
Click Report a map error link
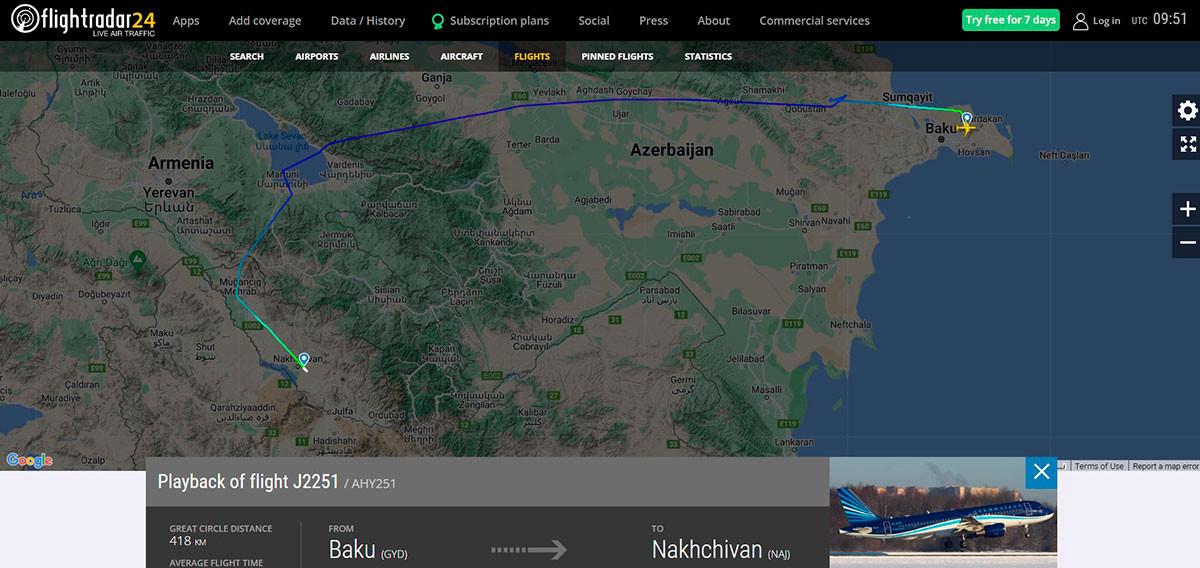click(x=1165, y=466)
